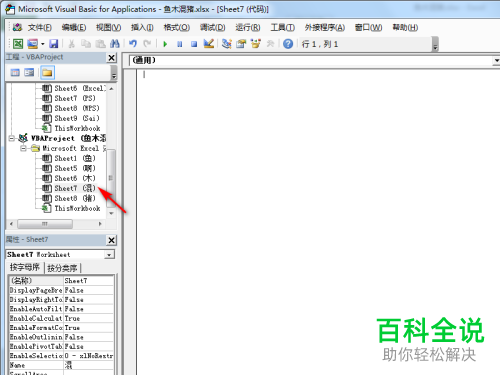Image resolution: width=500 pixels, height=375 pixels.
Task: Open the 工具(T) menu
Action: tap(282, 27)
